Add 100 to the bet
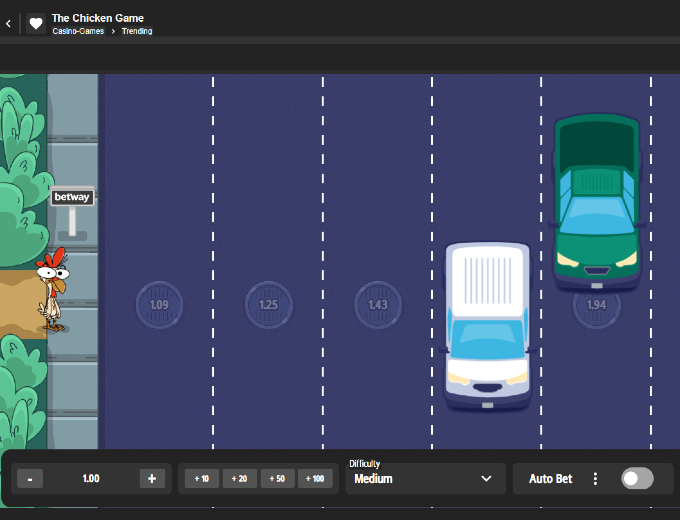 [x=316, y=479]
